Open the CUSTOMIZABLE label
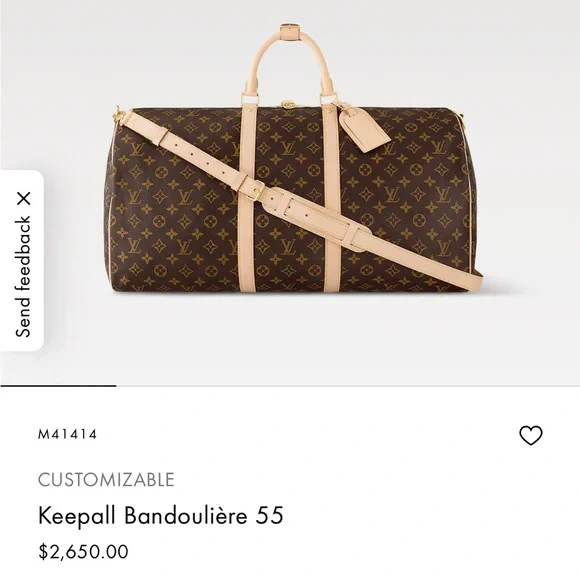 [106, 480]
